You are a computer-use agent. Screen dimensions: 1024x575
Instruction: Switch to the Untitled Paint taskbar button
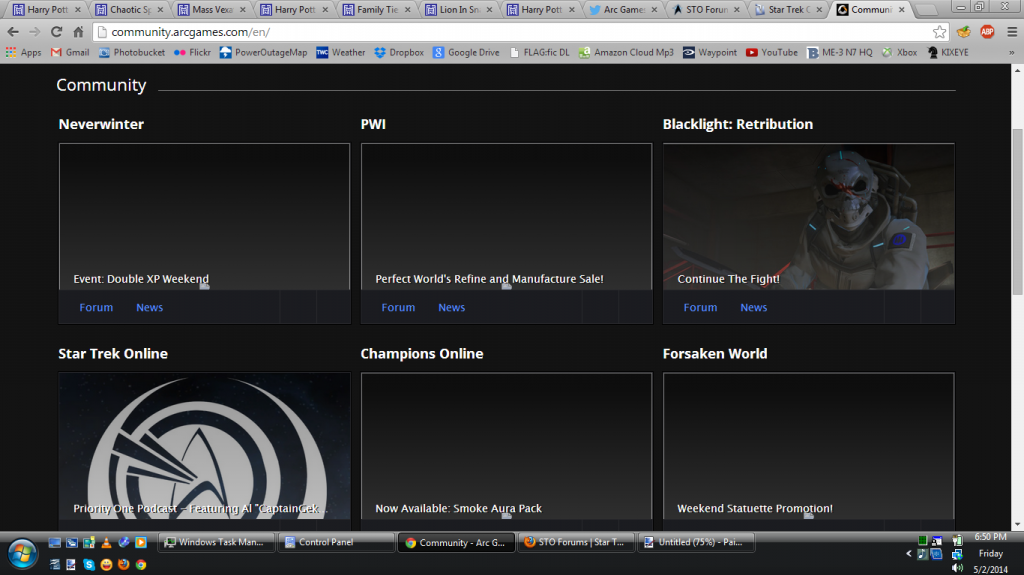696,542
